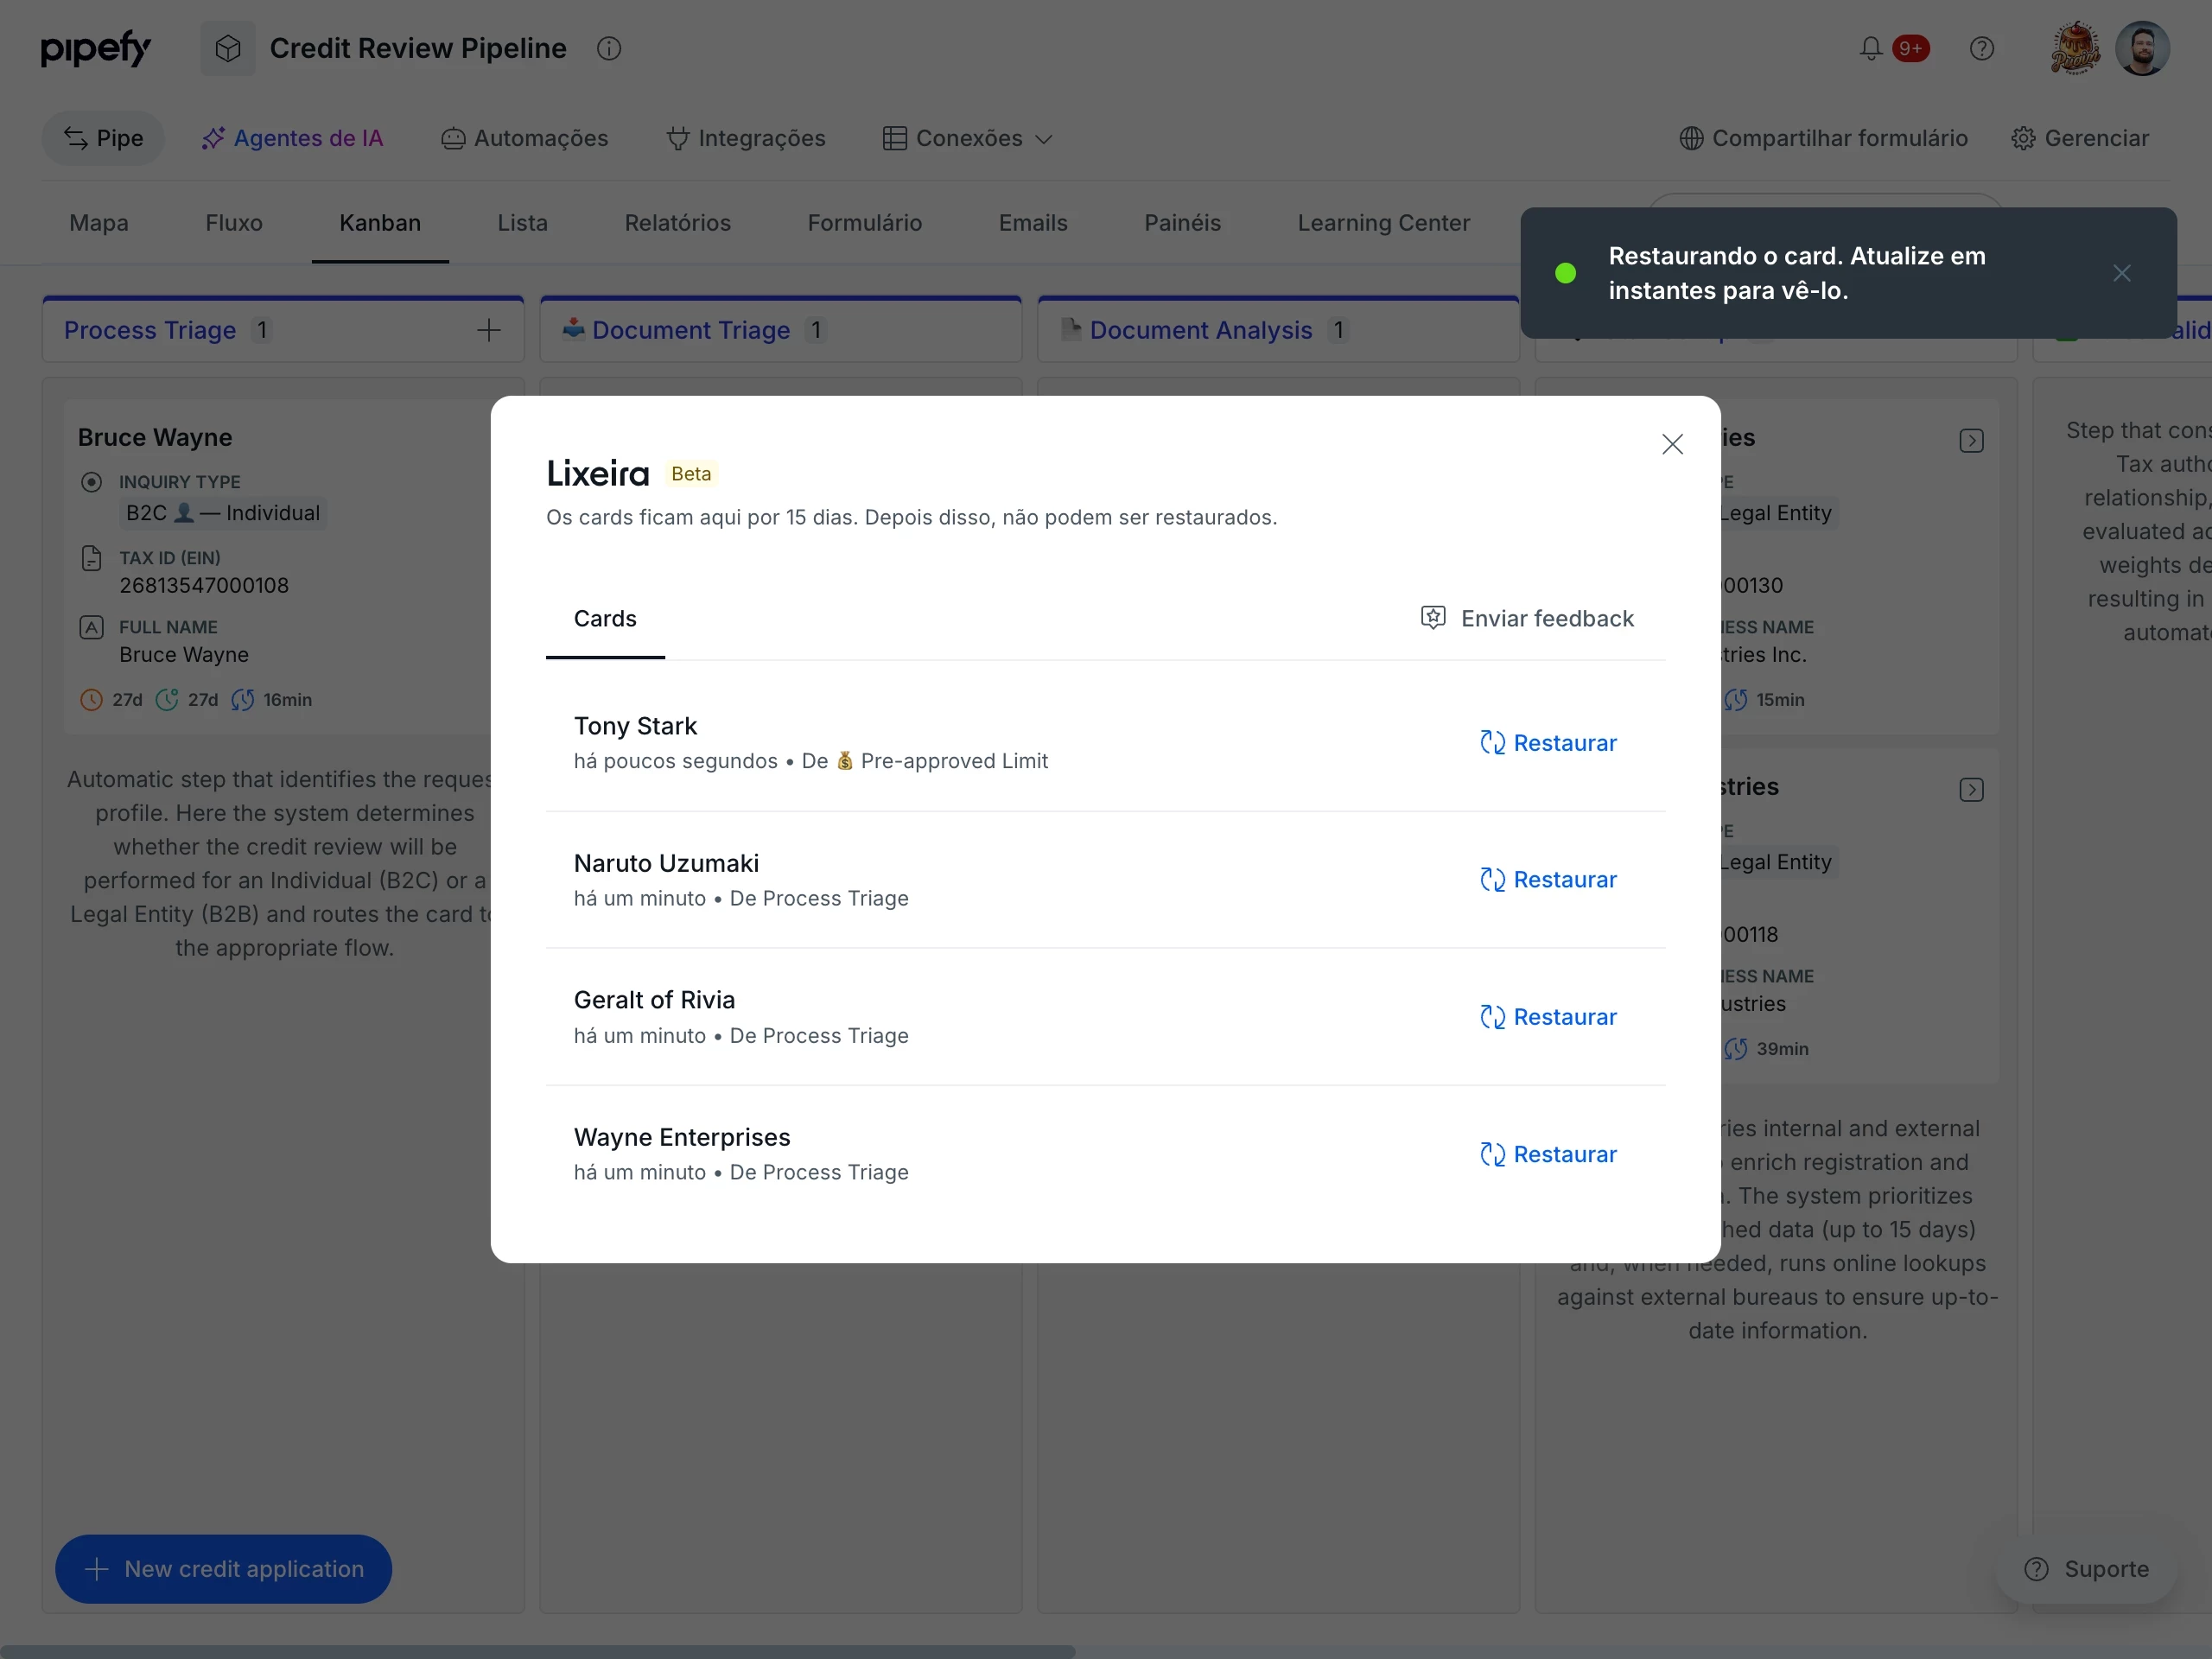Open Agentes de IA

[292, 138]
